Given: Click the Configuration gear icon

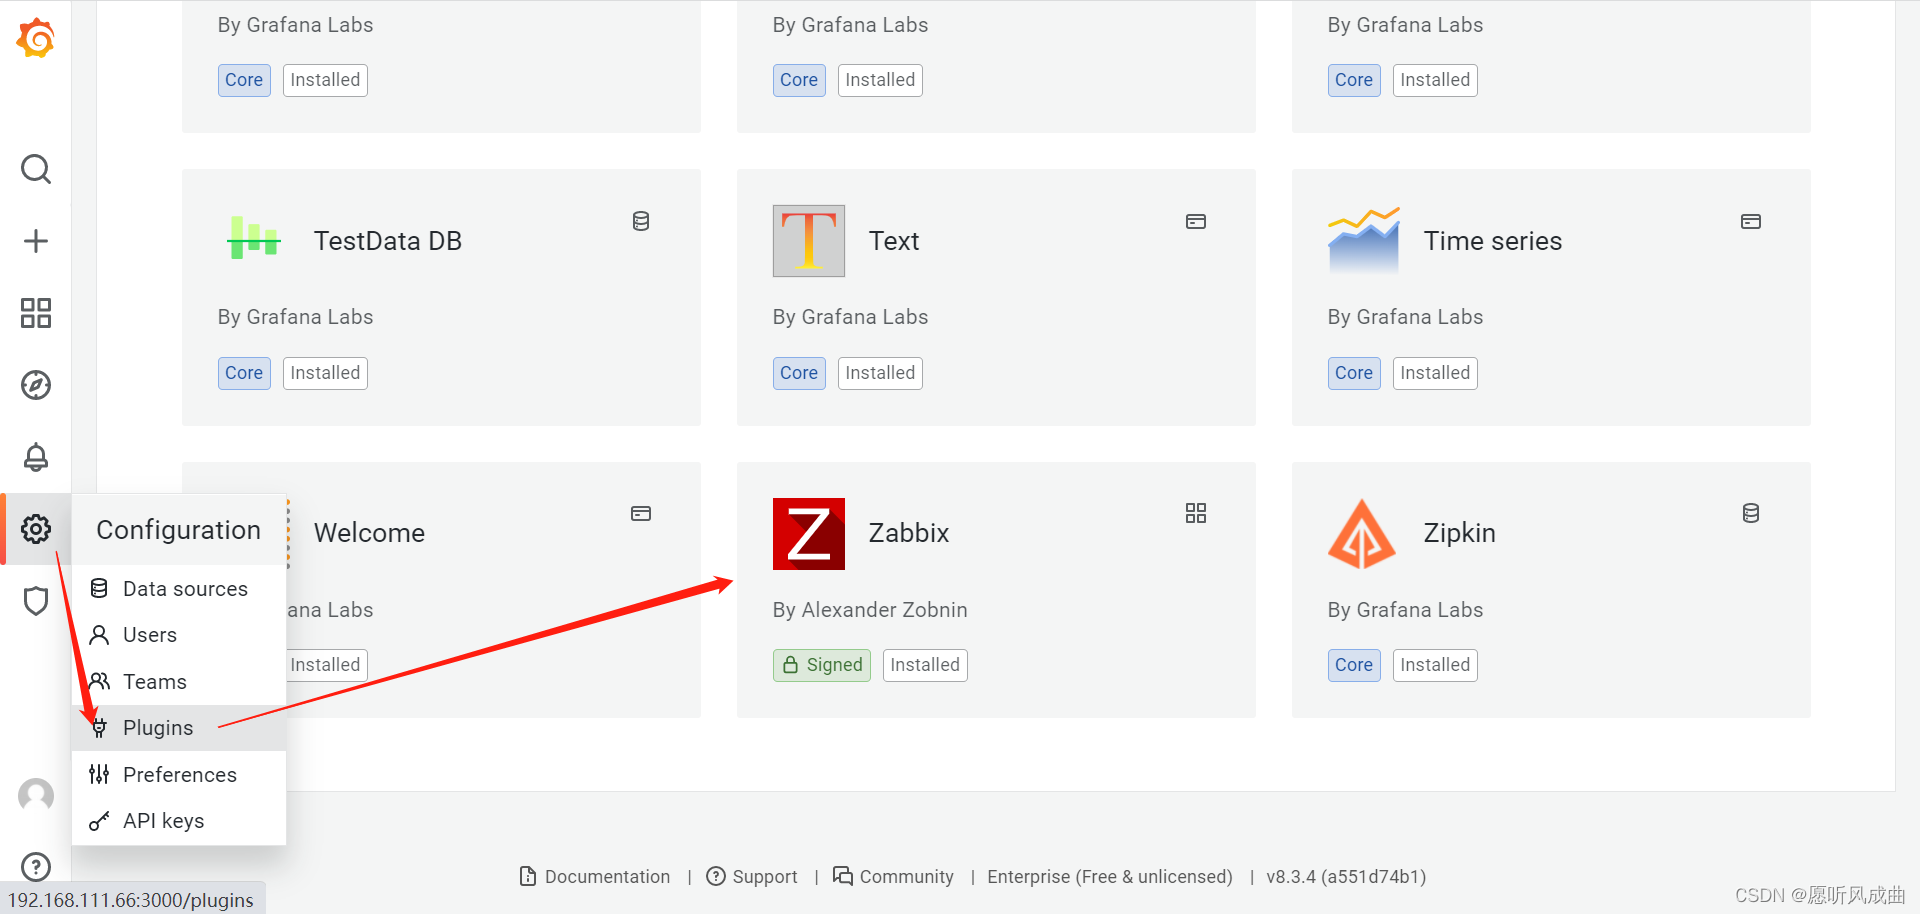Looking at the screenshot, I should 36,529.
